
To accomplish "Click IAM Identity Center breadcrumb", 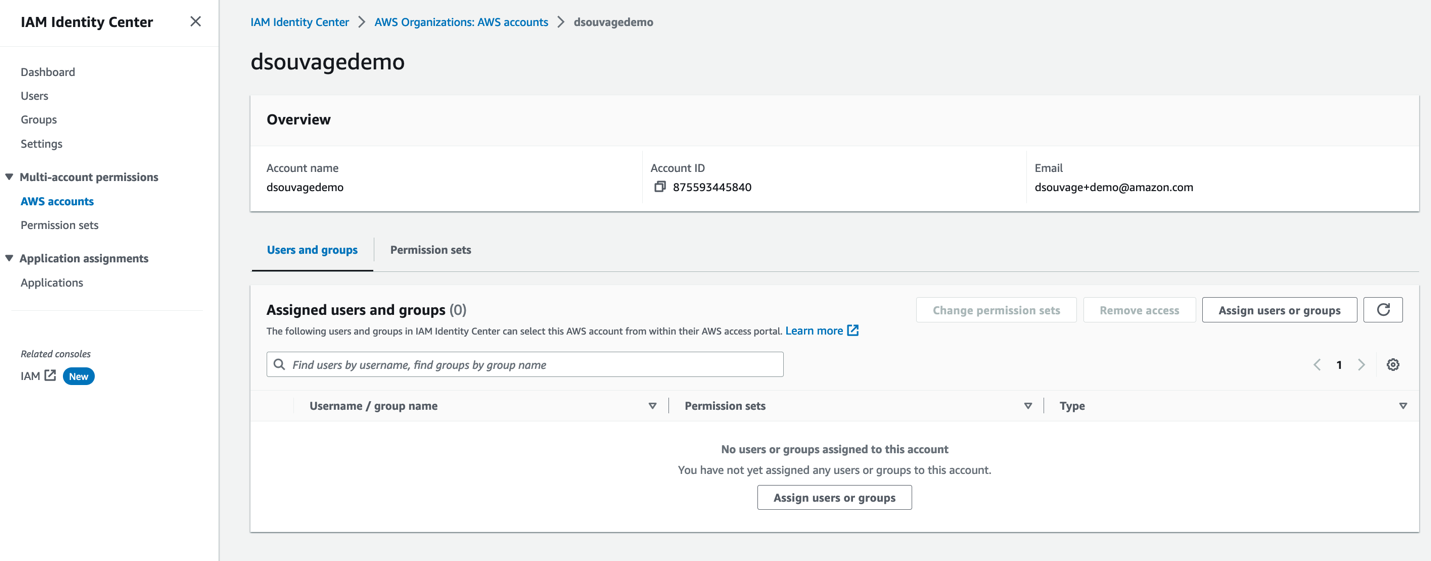I will point(300,22).
